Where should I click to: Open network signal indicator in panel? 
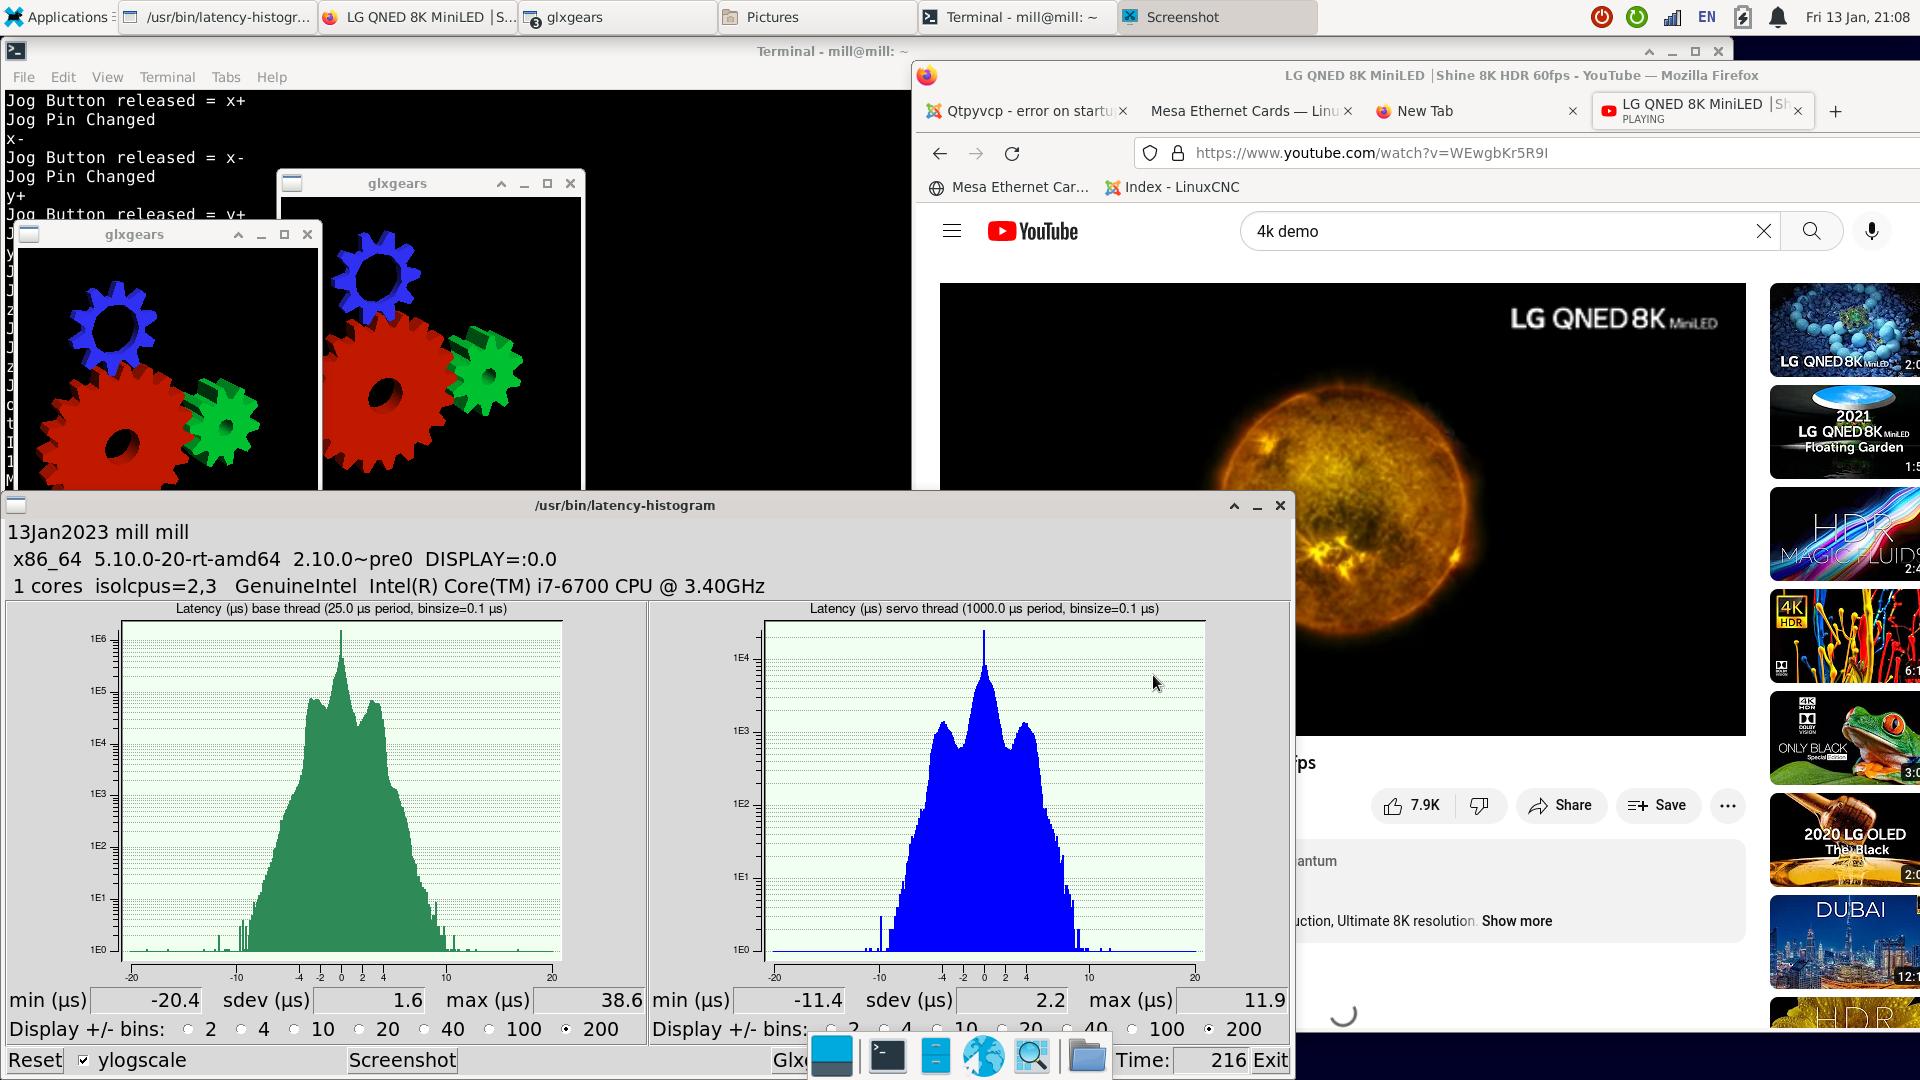(1672, 17)
